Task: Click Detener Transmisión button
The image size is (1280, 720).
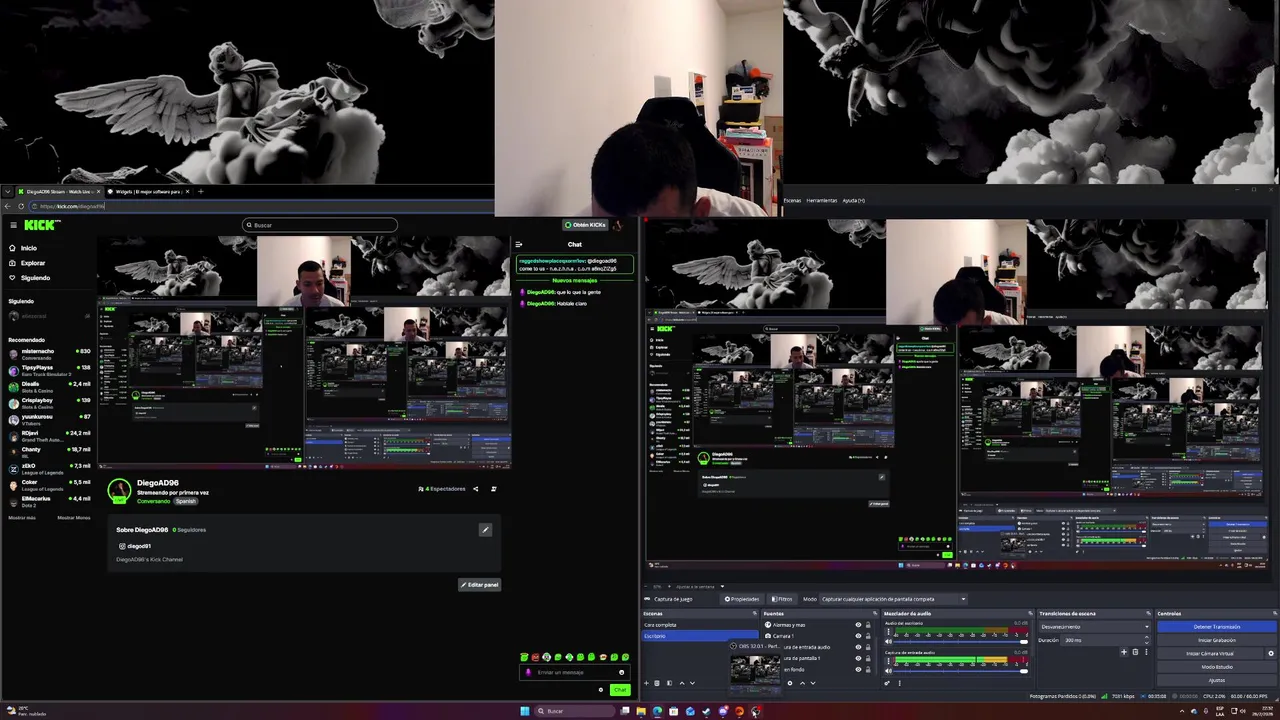Action: (1217, 626)
